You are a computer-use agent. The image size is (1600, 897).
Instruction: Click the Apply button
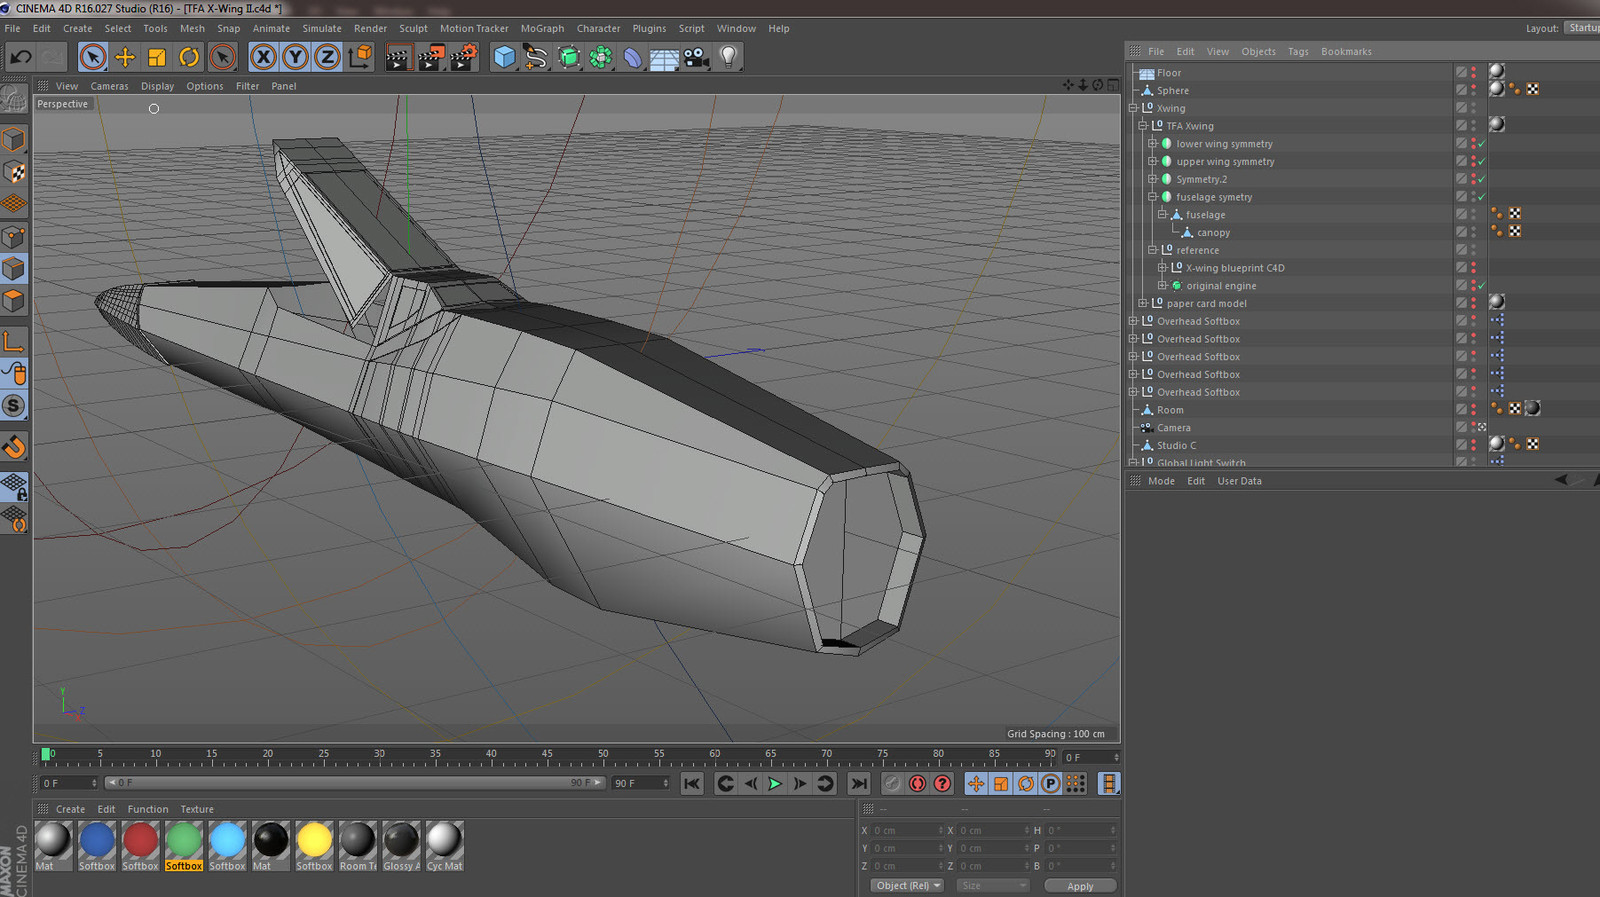pos(1080,886)
